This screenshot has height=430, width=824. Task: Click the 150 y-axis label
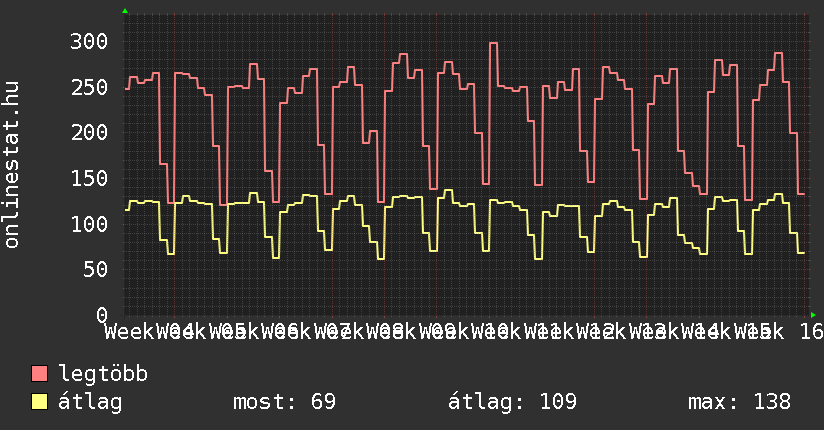click(x=89, y=178)
